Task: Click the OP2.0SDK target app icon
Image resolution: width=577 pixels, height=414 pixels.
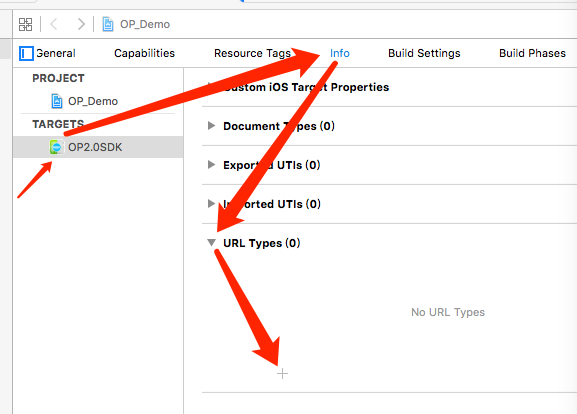Action: pyautogui.click(x=56, y=147)
